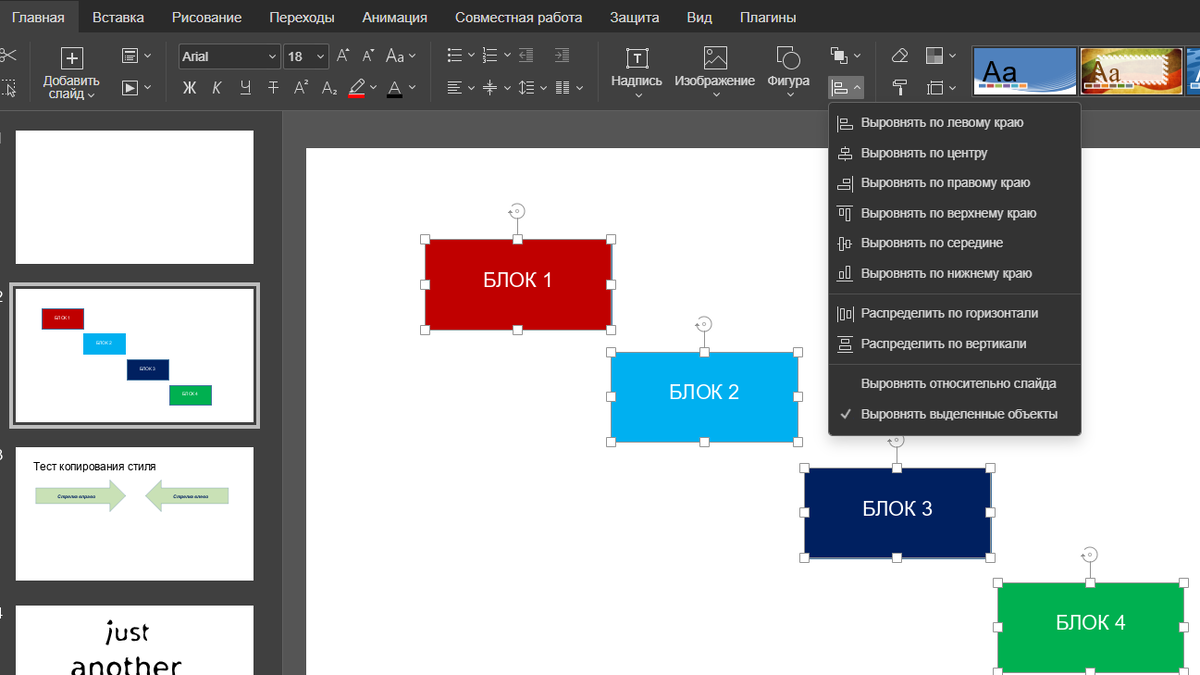Click the decrease indent icon
1200x675 pixels.
click(527, 56)
